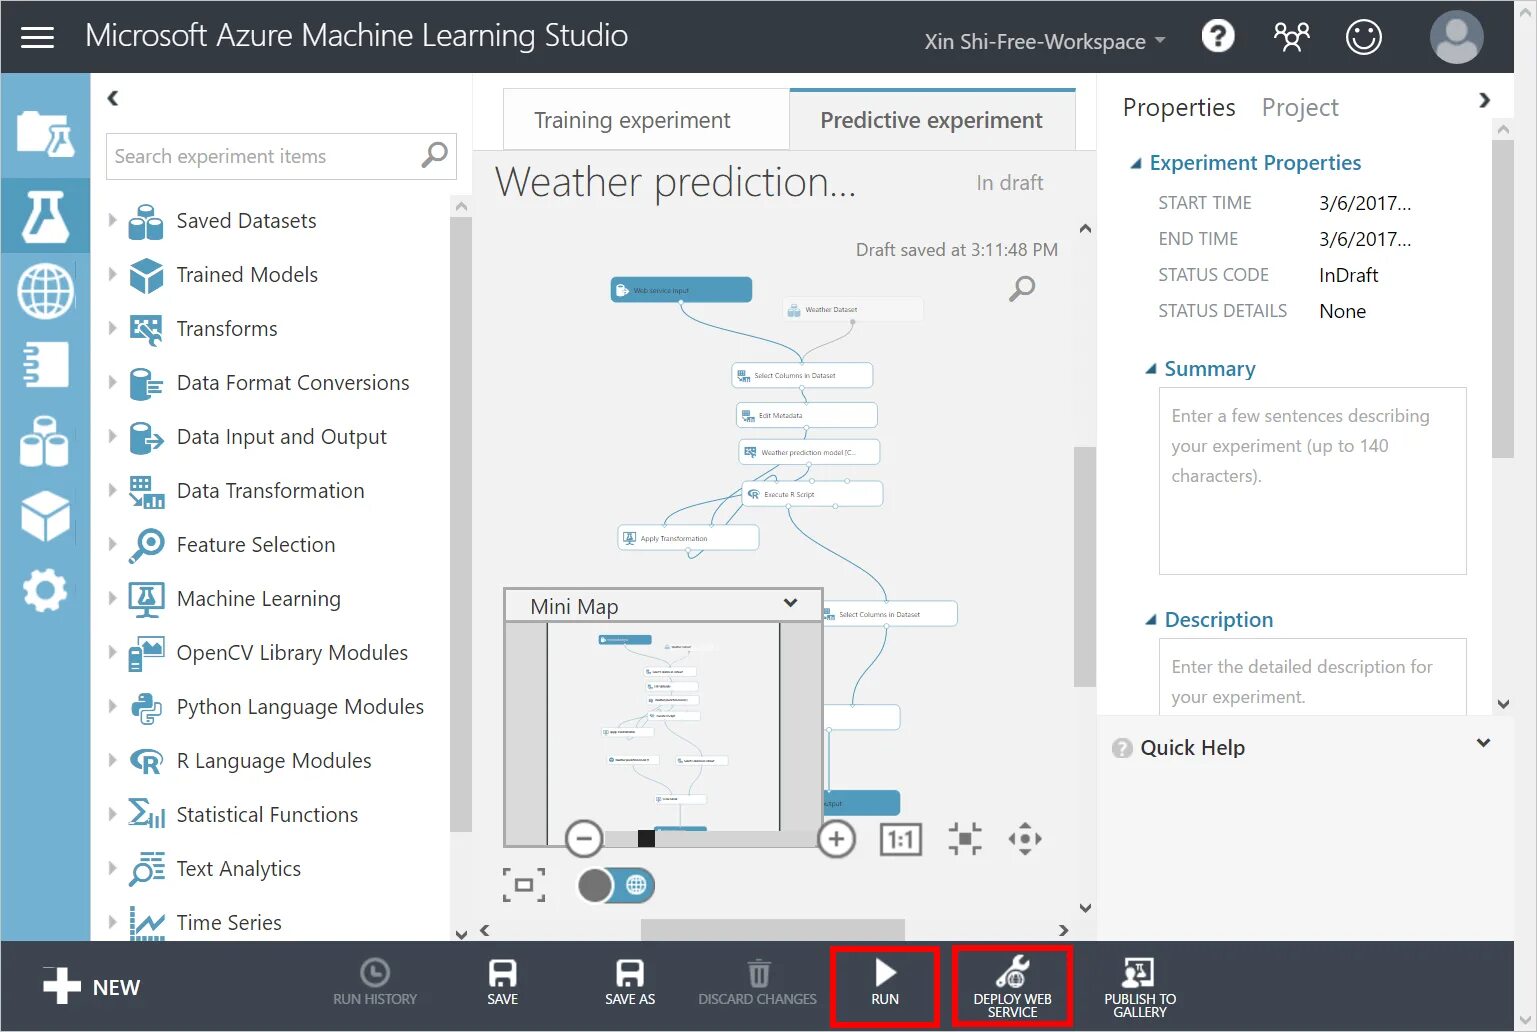Click the zoom in plus button
Screen dimensions: 1537x1032
837,838
